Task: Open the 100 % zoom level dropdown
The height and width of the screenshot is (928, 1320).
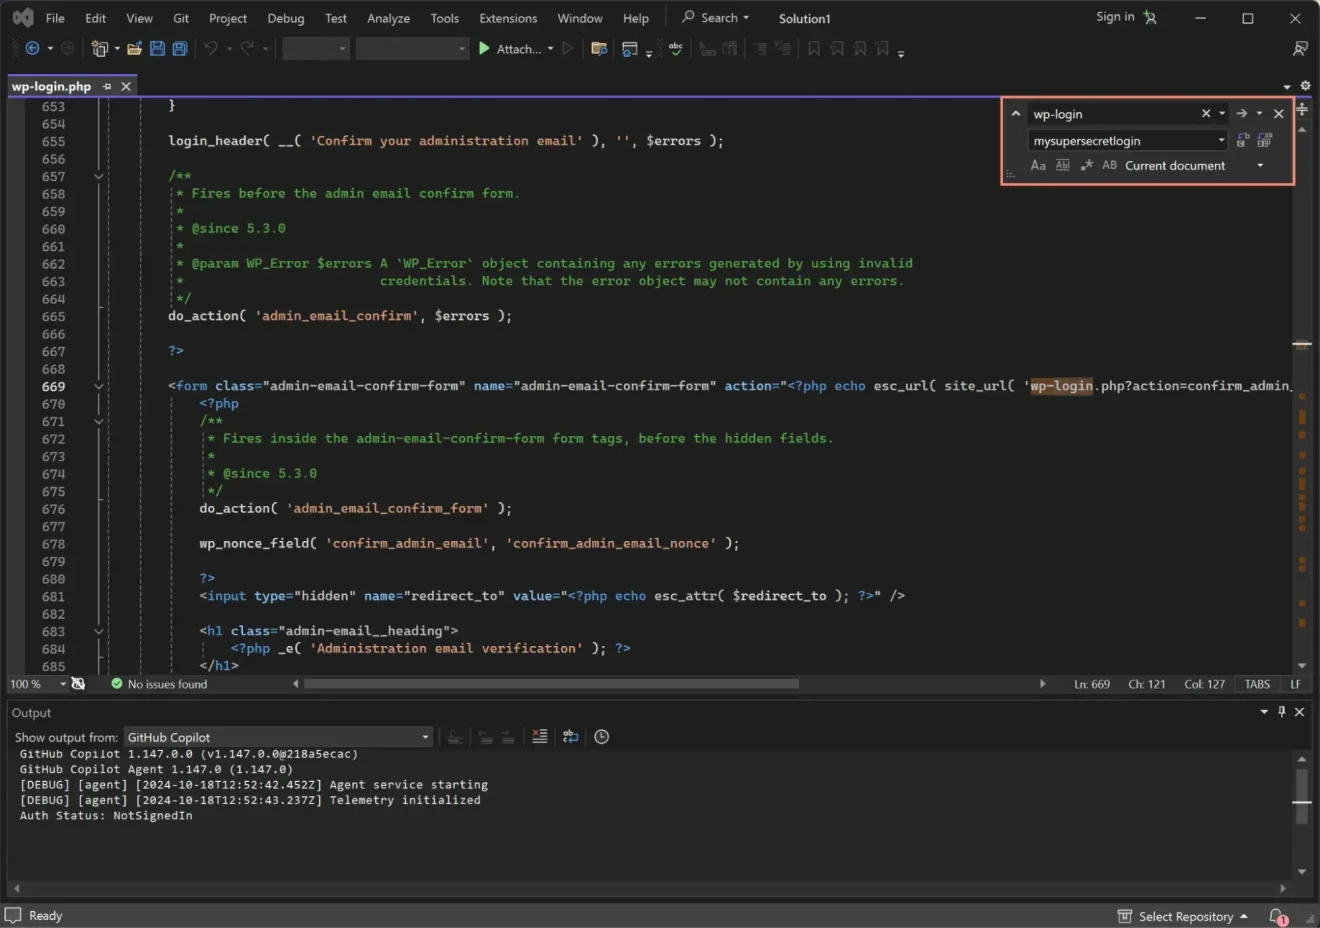Action: [x=63, y=684]
